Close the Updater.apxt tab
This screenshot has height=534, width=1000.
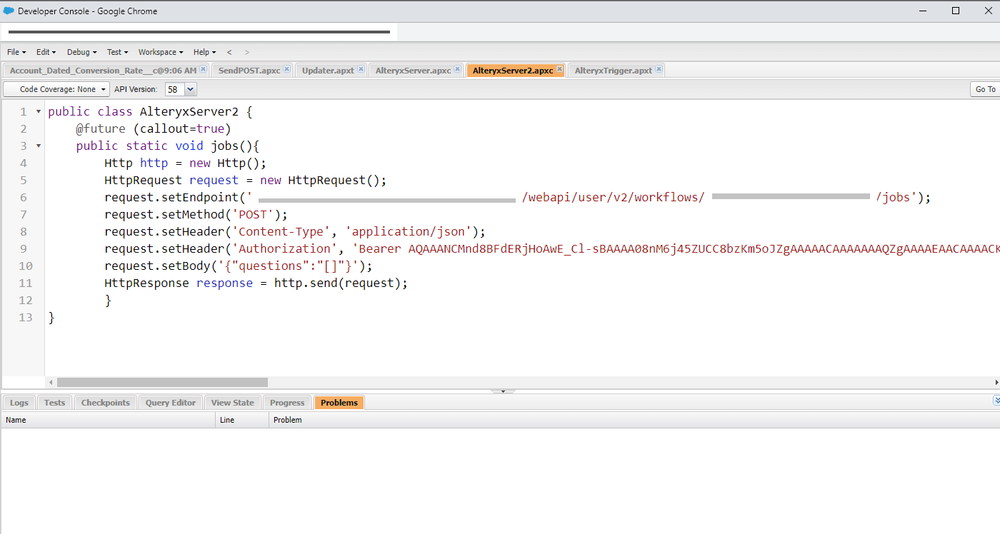pyautogui.click(x=361, y=69)
